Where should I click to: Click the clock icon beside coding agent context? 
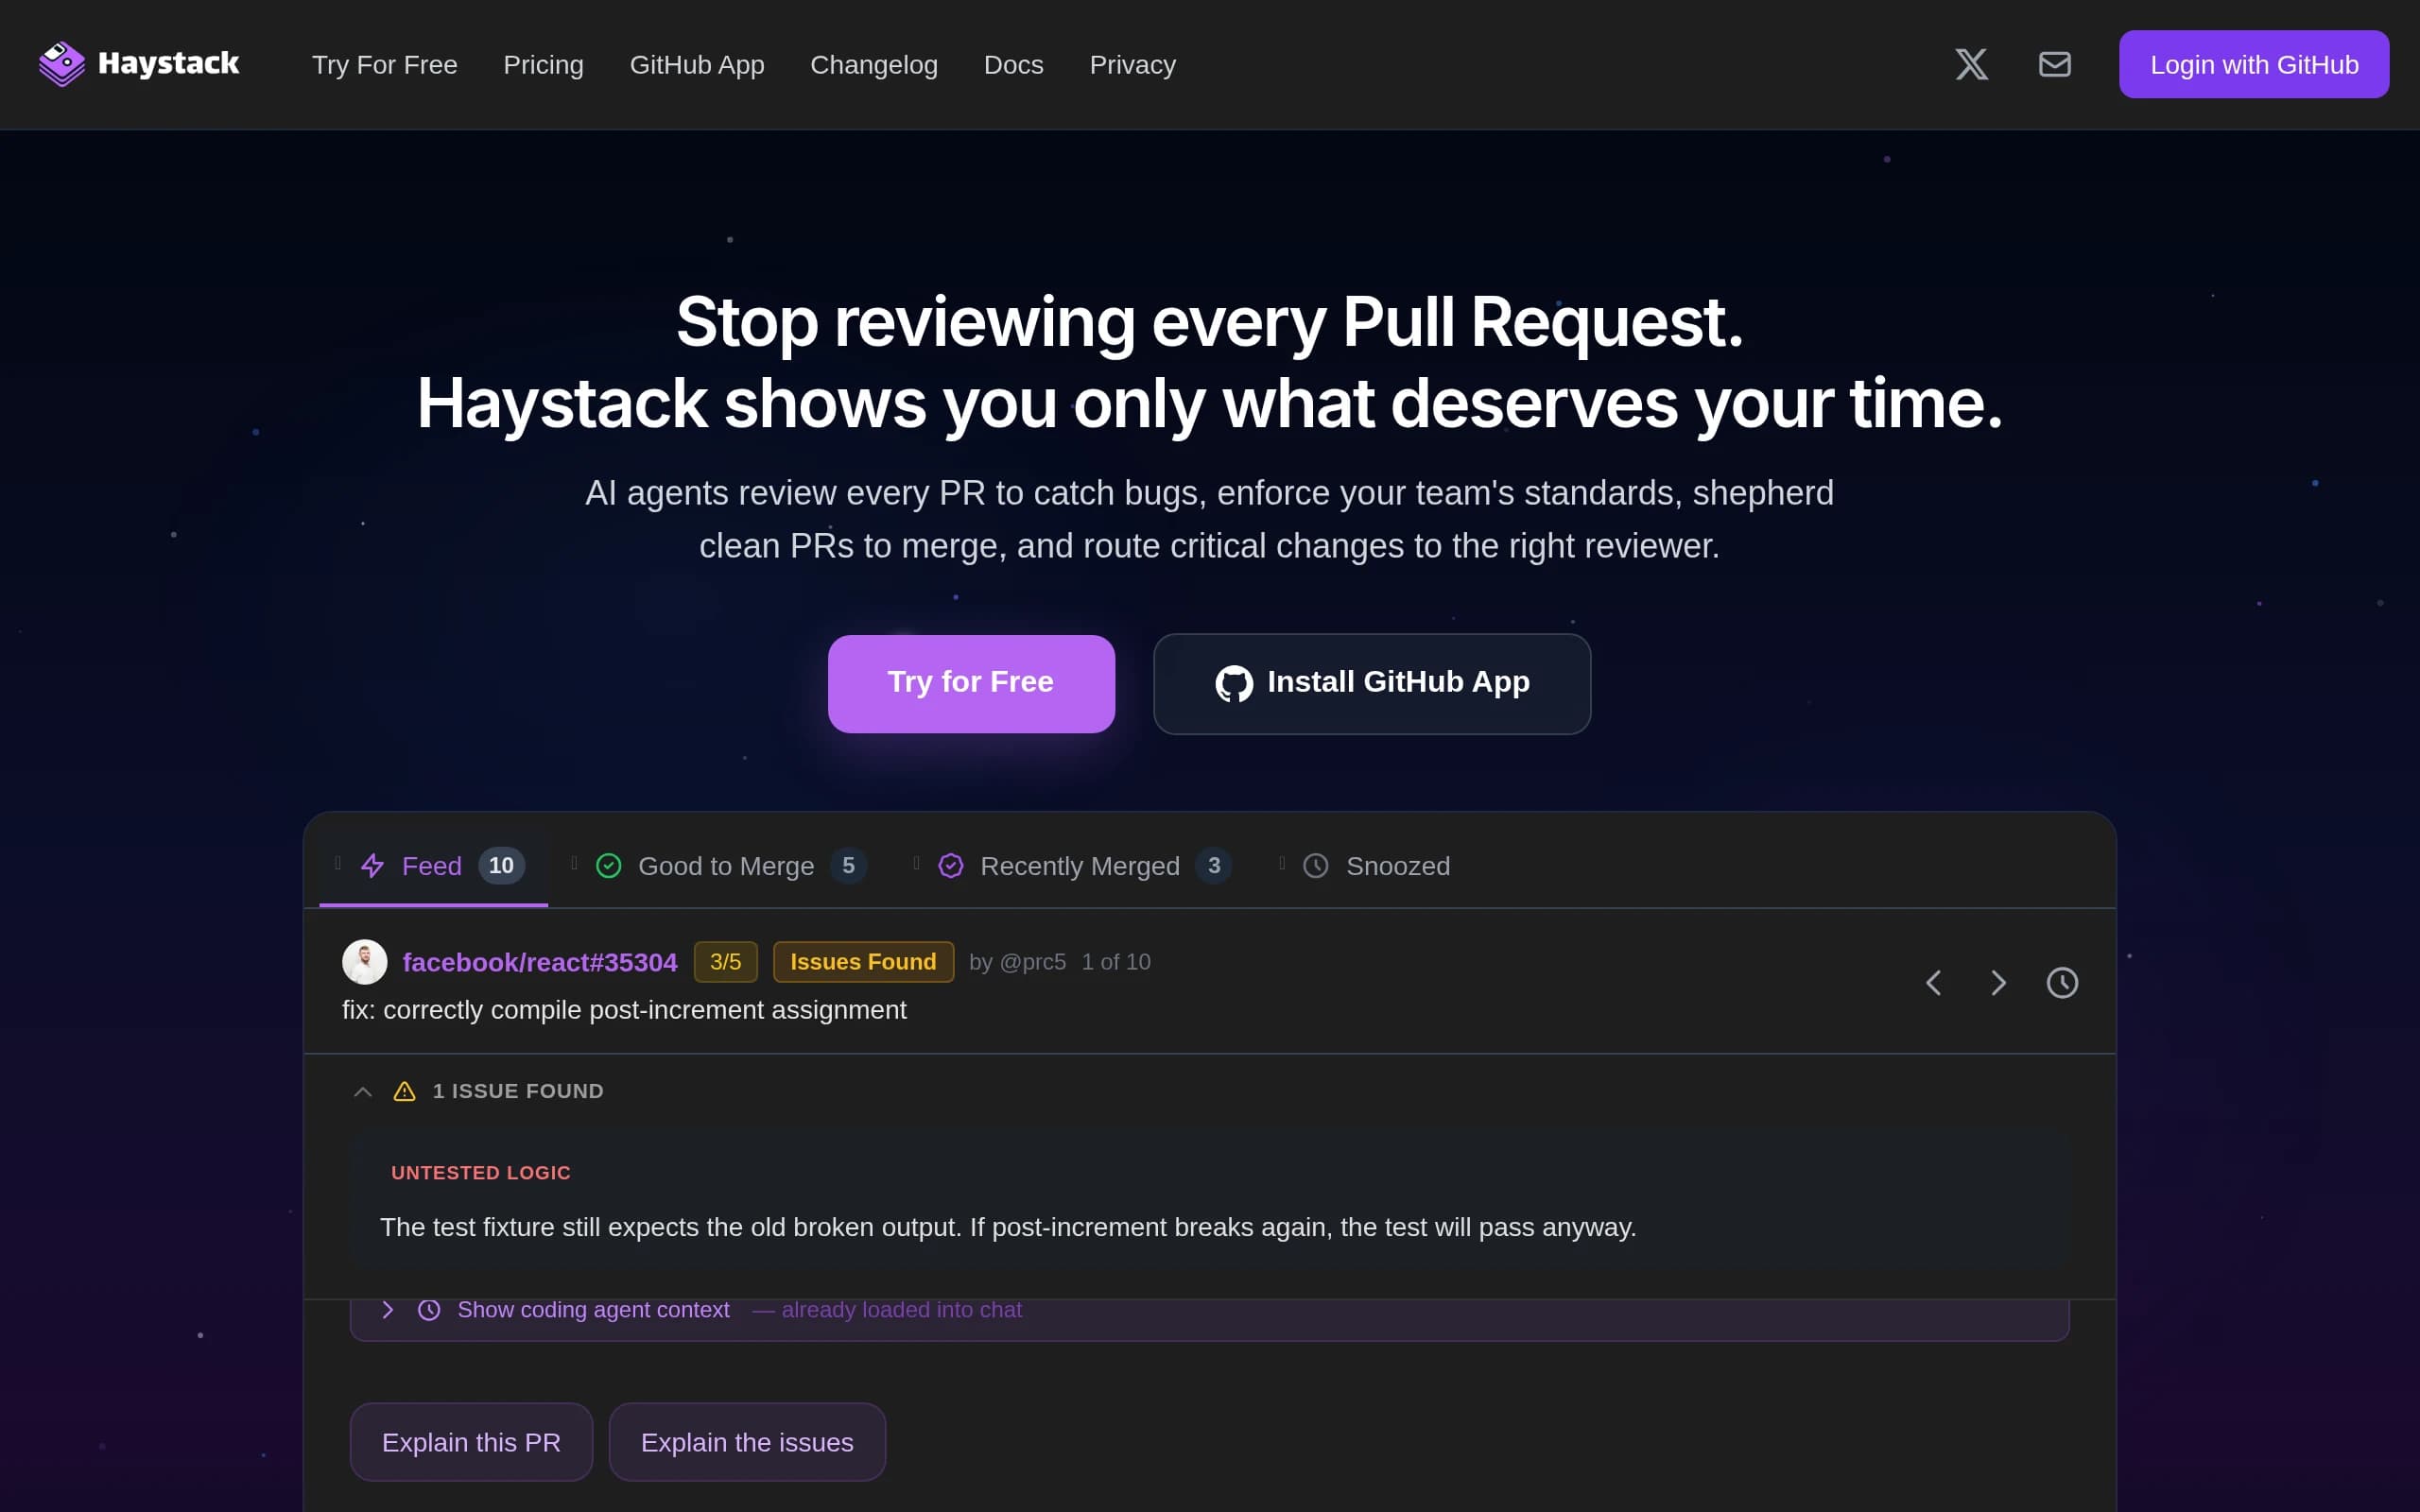click(x=429, y=1310)
